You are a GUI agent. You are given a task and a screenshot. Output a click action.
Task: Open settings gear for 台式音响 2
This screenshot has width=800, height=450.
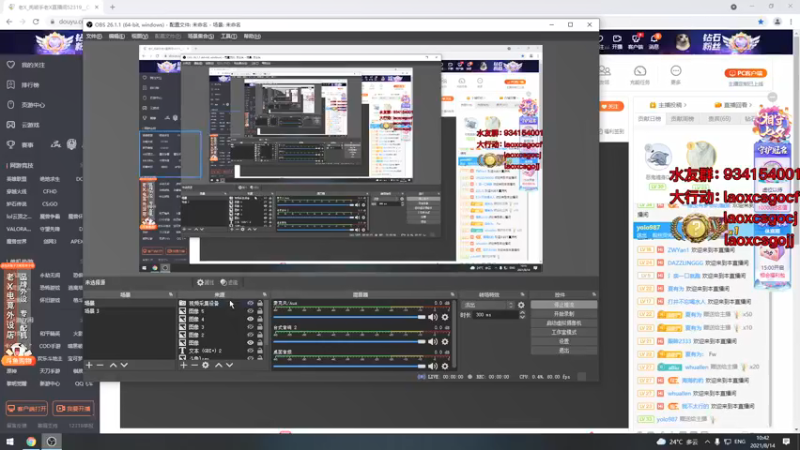click(x=445, y=341)
